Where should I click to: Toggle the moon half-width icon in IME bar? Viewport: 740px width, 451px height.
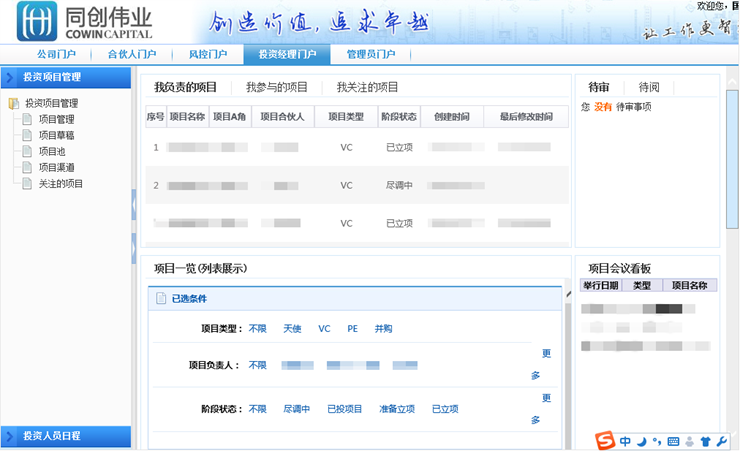point(641,441)
